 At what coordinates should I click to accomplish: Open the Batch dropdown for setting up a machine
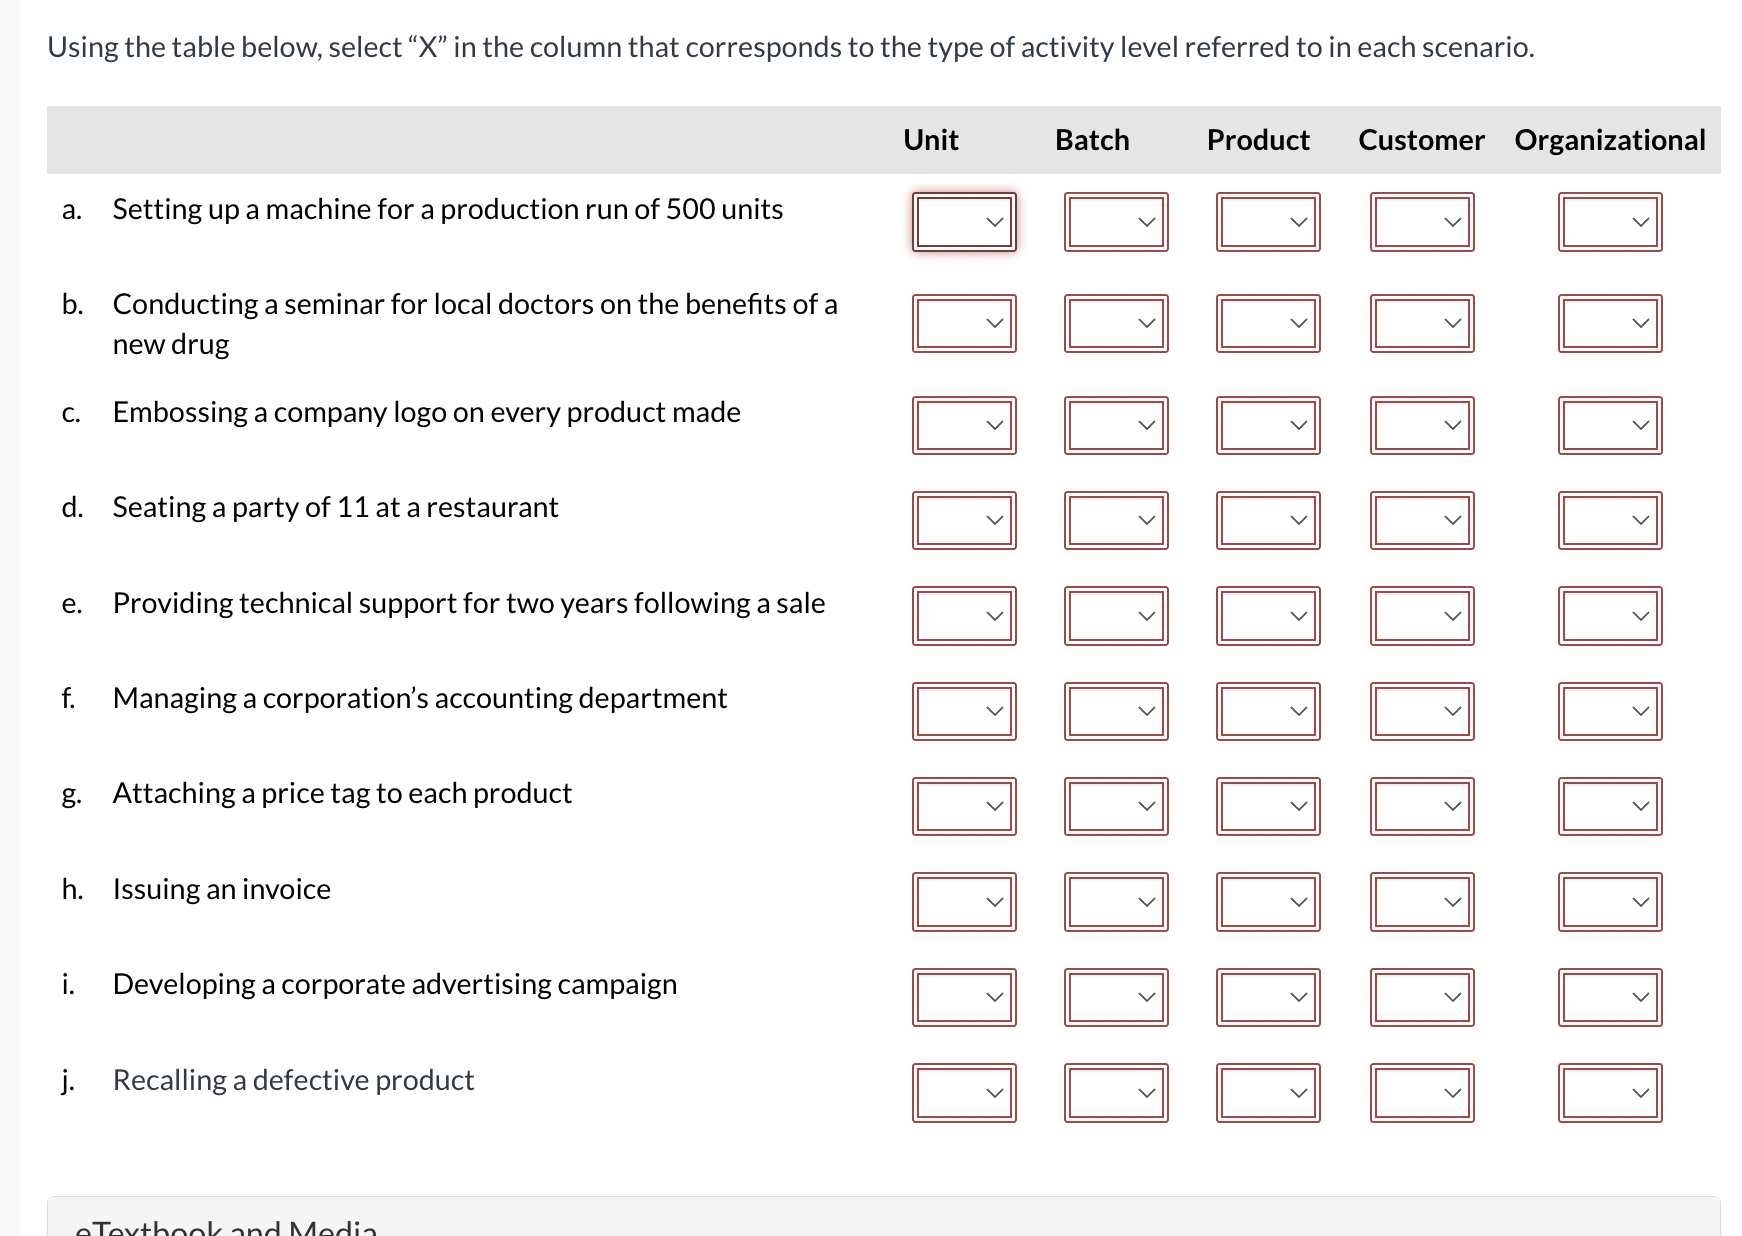pyautogui.click(x=1114, y=222)
